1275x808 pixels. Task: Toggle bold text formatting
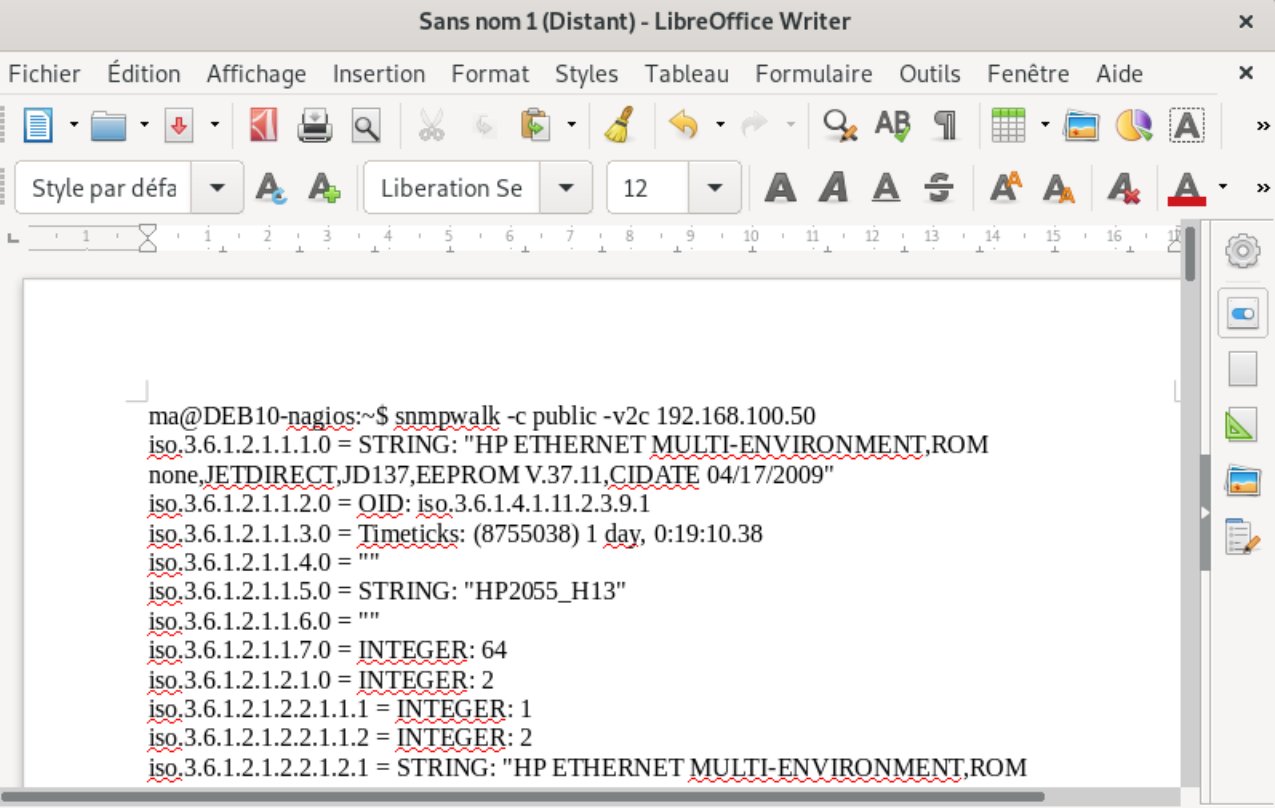click(x=781, y=188)
